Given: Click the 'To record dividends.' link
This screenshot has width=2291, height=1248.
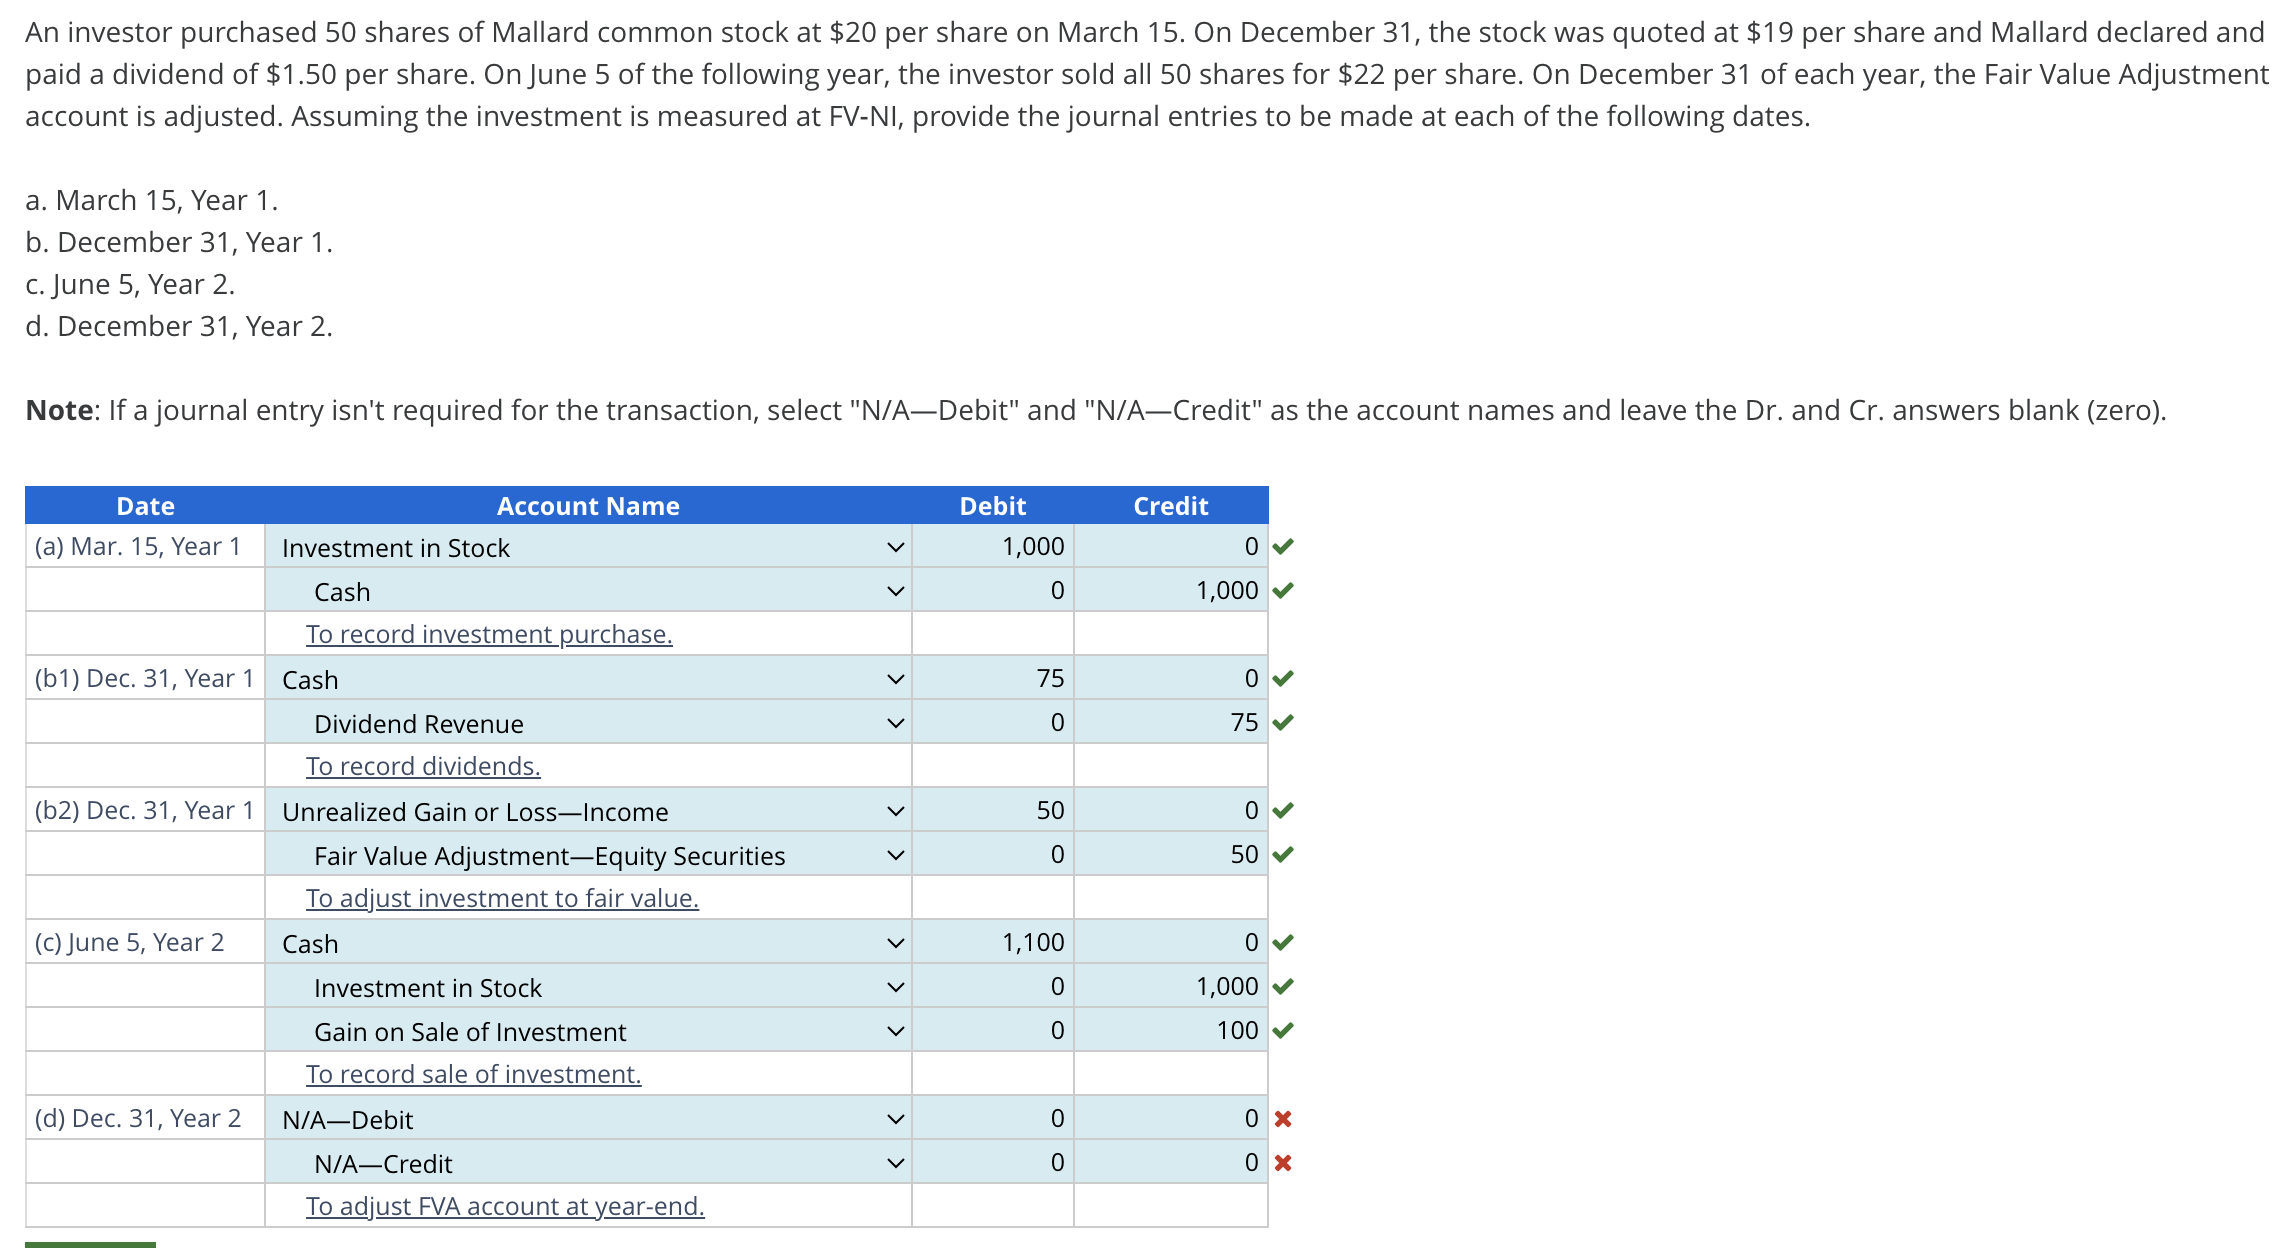Looking at the screenshot, I should pos(423,766).
